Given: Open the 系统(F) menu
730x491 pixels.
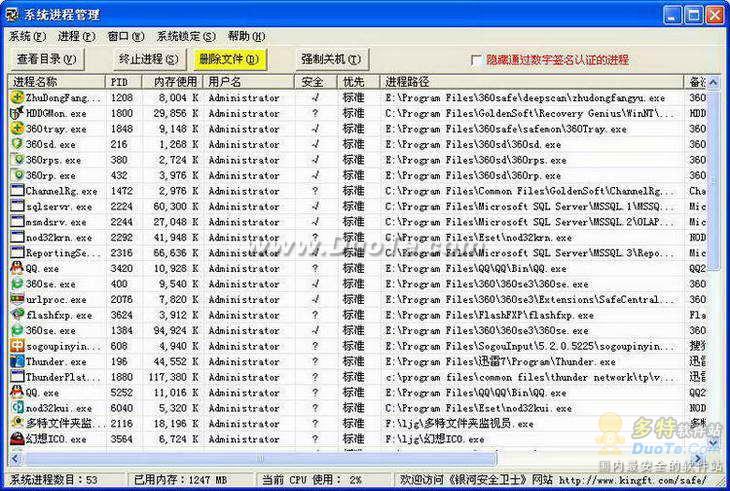Looking at the screenshot, I should pyautogui.click(x=27, y=36).
